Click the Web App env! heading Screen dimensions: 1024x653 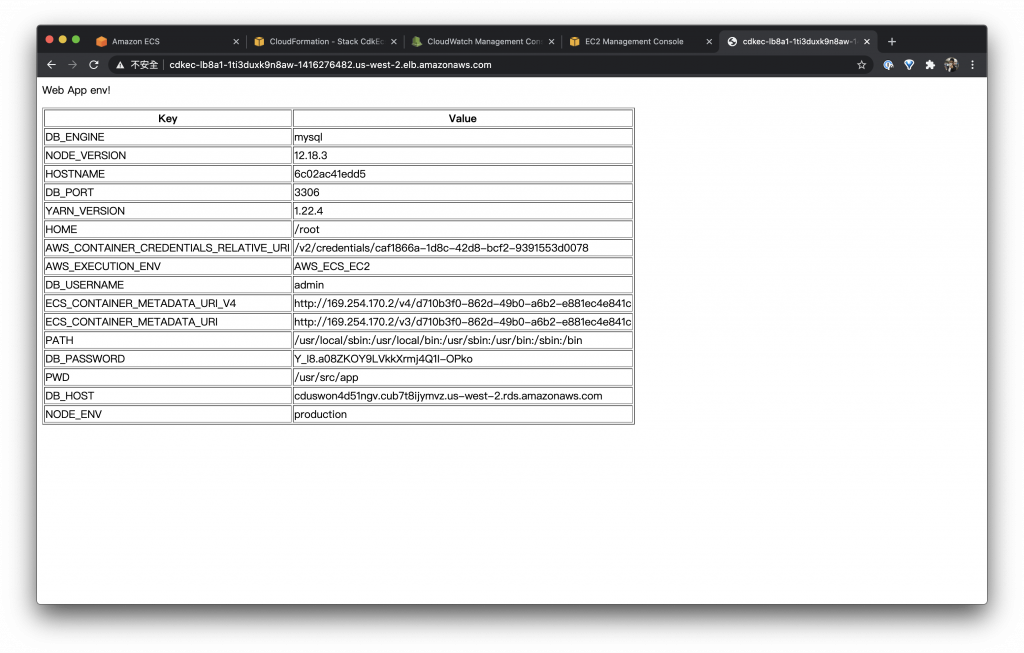click(76, 90)
